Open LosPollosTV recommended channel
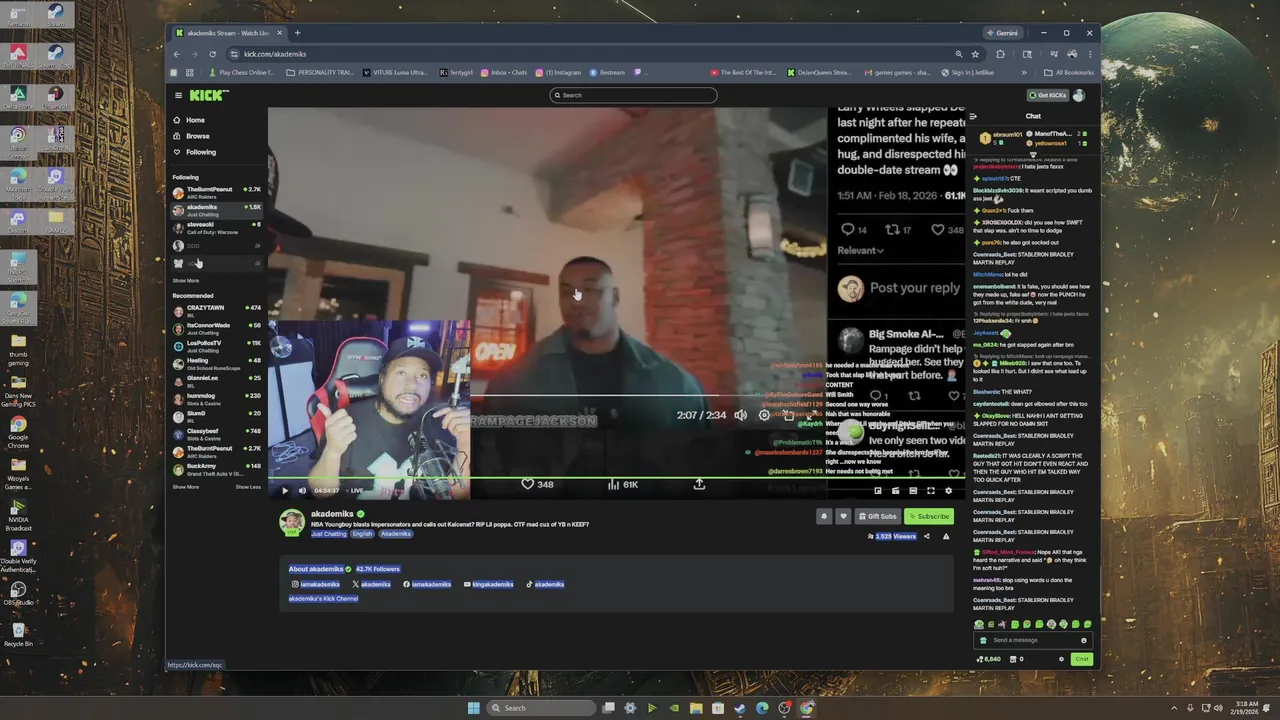The image size is (1280, 720). [x=217, y=346]
